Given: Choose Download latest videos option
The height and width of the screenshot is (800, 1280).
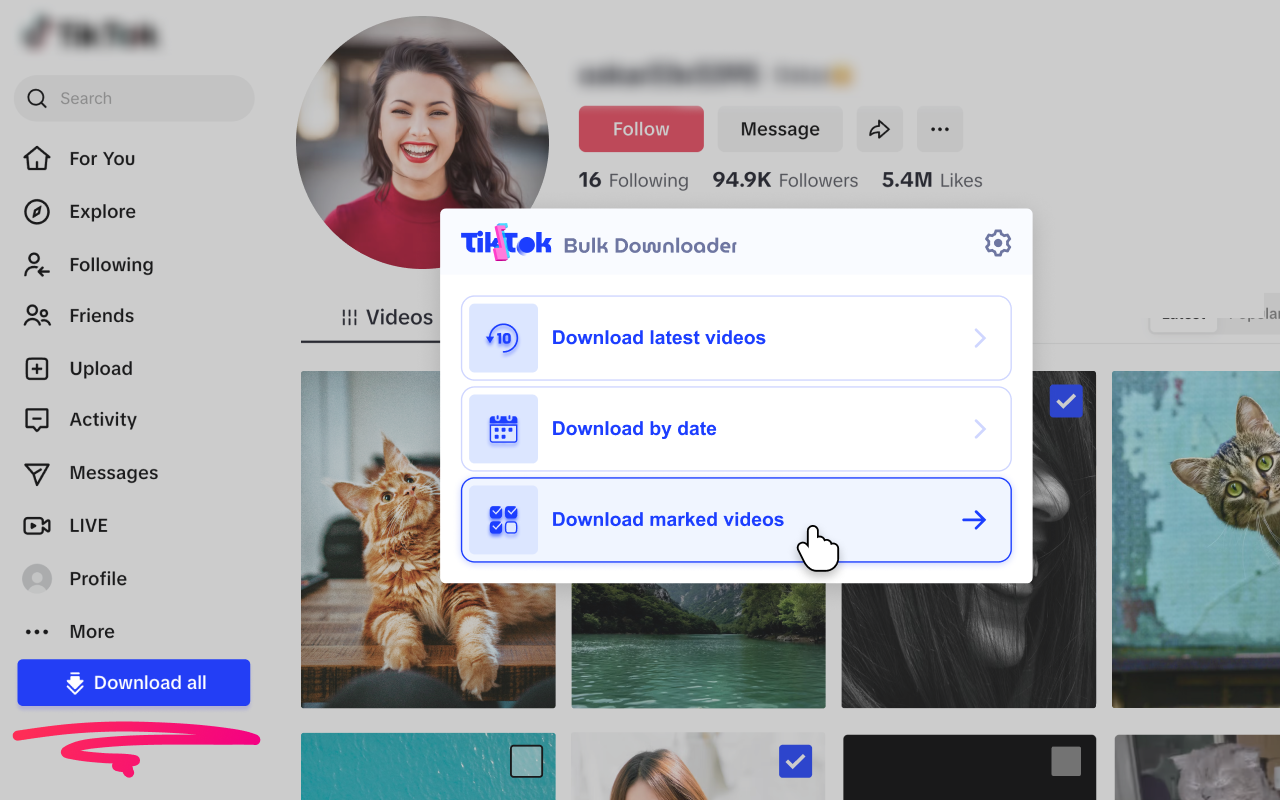Looking at the screenshot, I should coord(736,338).
